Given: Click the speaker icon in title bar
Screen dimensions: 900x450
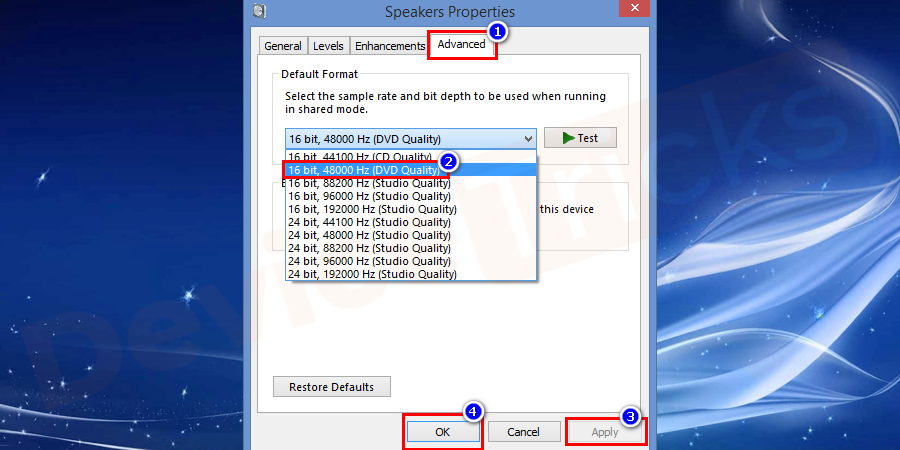Looking at the screenshot, I should coord(260,11).
